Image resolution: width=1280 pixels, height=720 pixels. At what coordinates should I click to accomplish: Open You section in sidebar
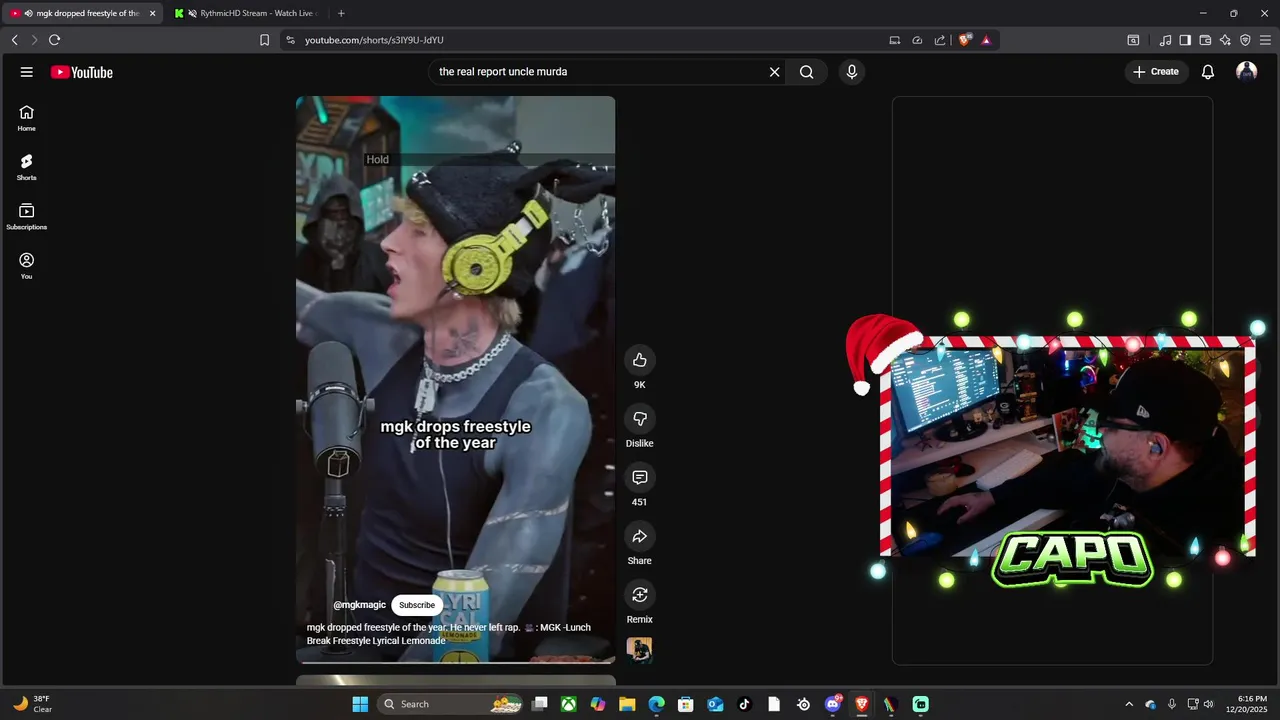click(27, 266)
